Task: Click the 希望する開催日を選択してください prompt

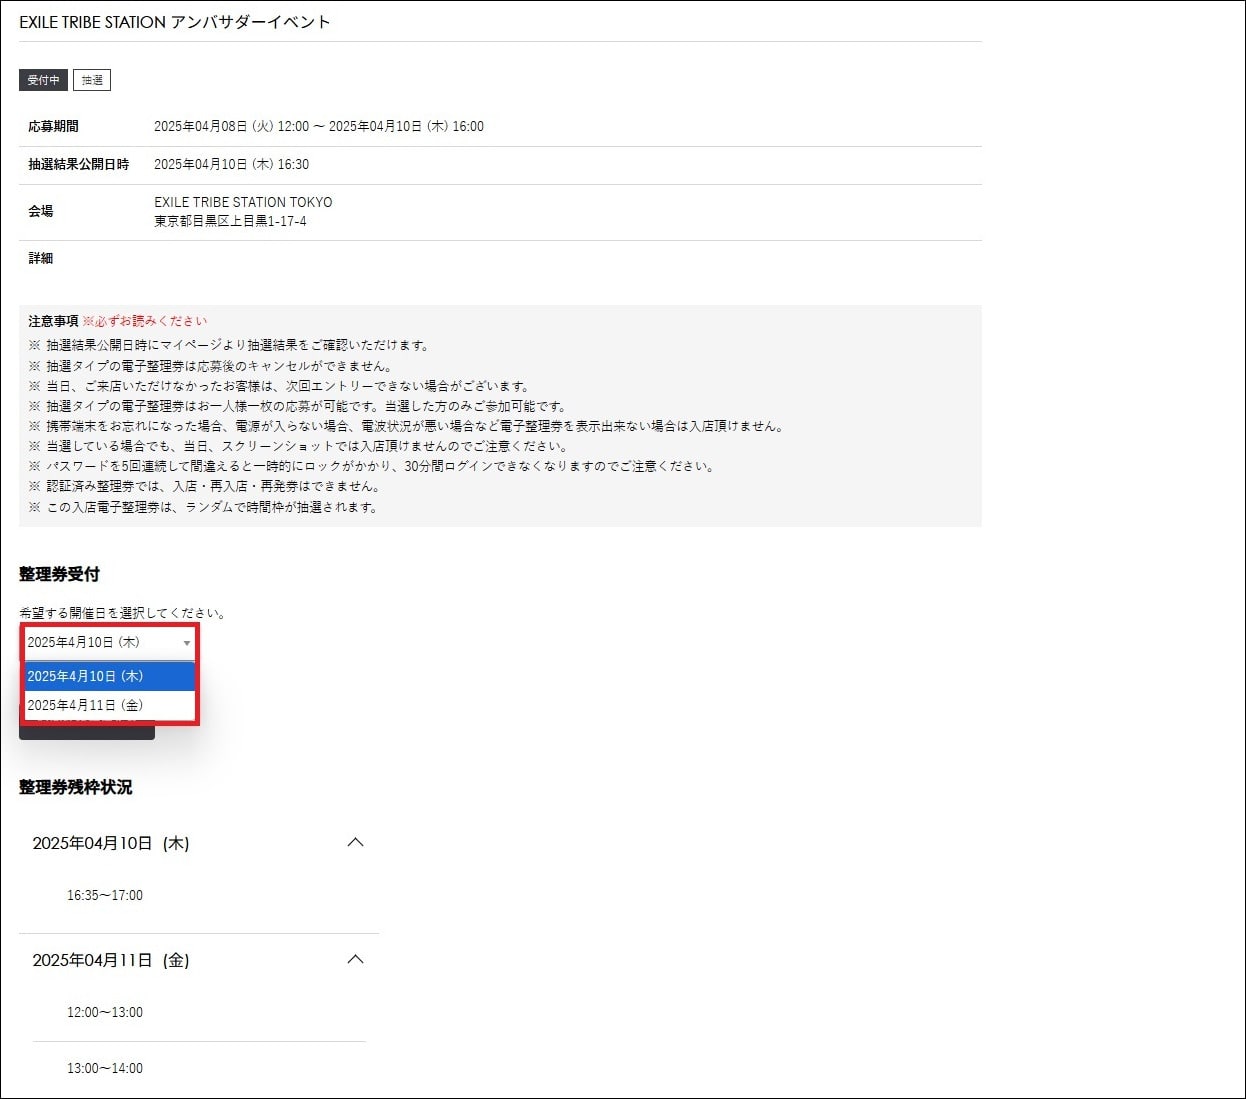Action: point(123,613)
